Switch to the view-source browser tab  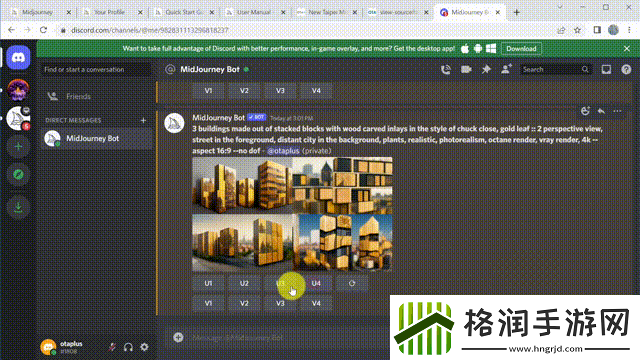398,12
